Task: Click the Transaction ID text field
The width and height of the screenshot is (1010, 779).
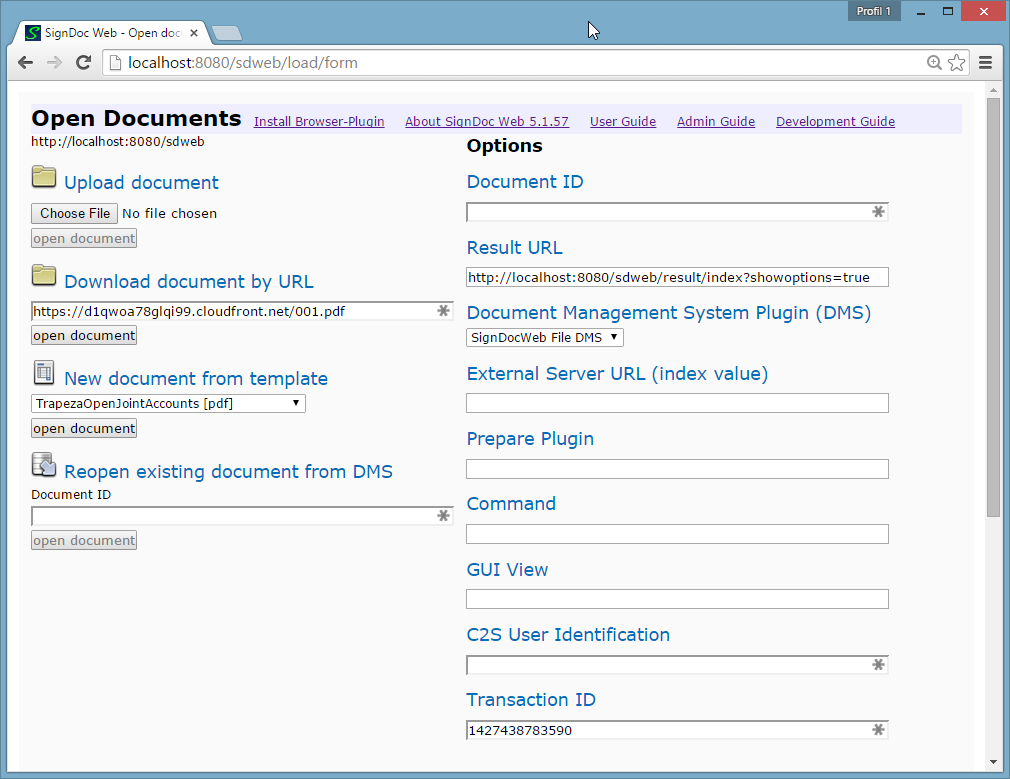Action: click(x=665, y=731)
